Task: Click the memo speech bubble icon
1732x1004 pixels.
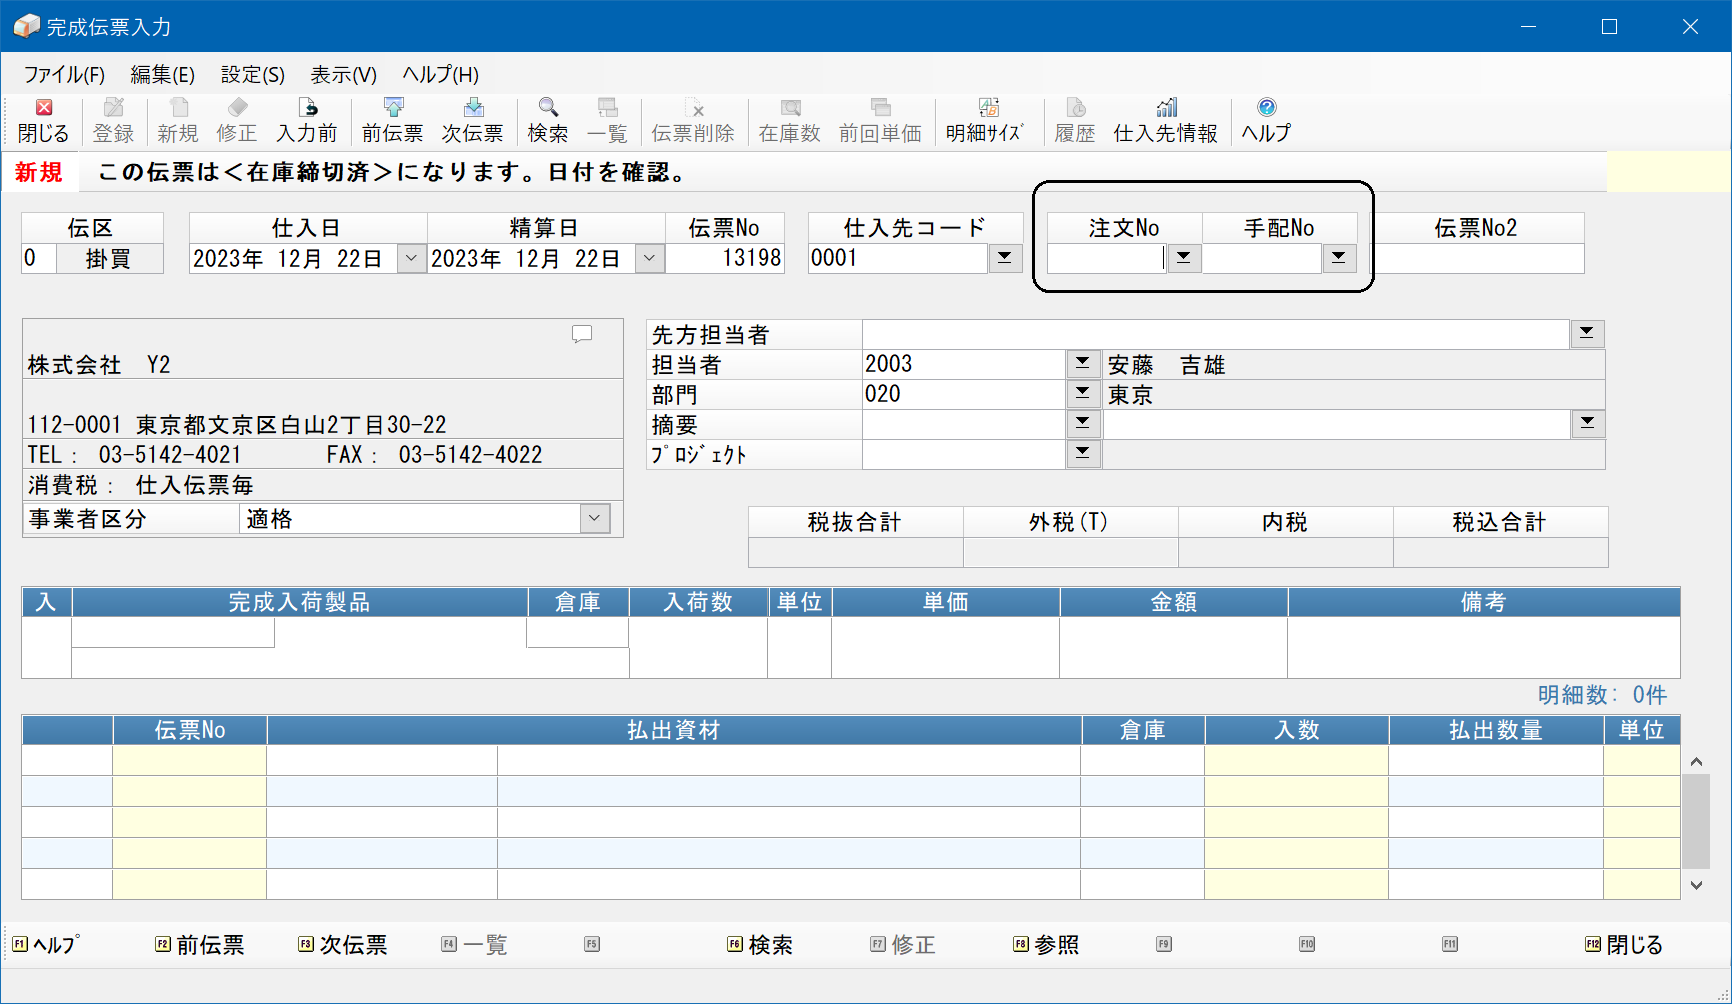Action: pyautogui.click(x=582, y=334)
